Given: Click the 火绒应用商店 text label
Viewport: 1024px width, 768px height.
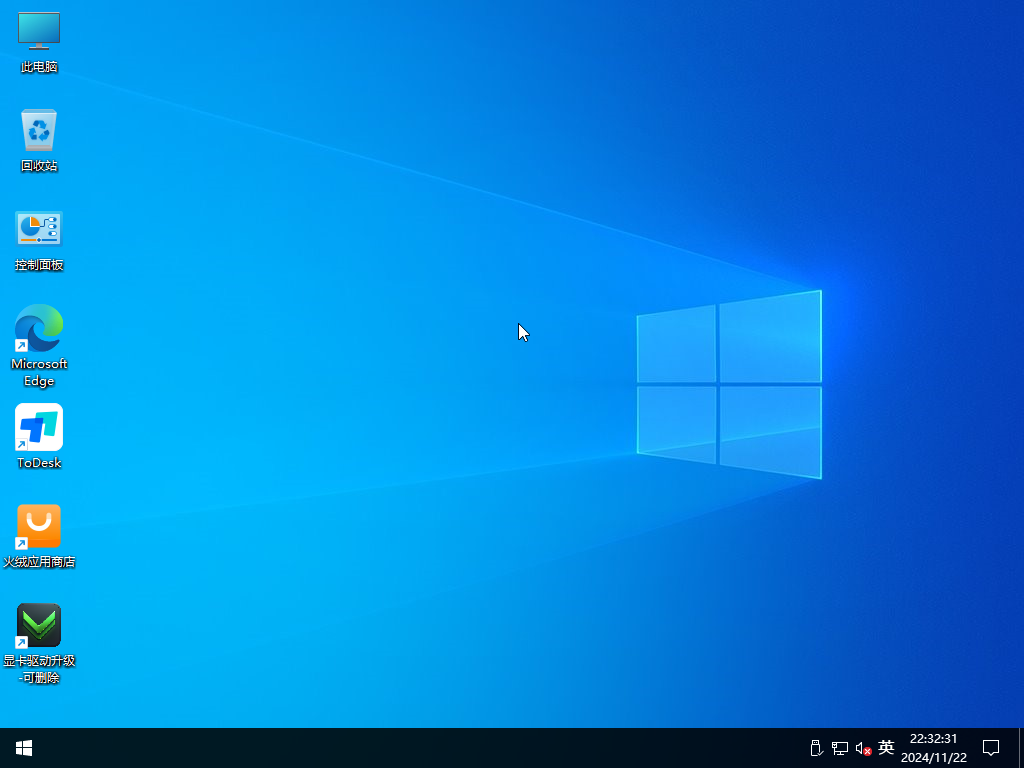Looking at the screenshot, I should pos(39,562).
